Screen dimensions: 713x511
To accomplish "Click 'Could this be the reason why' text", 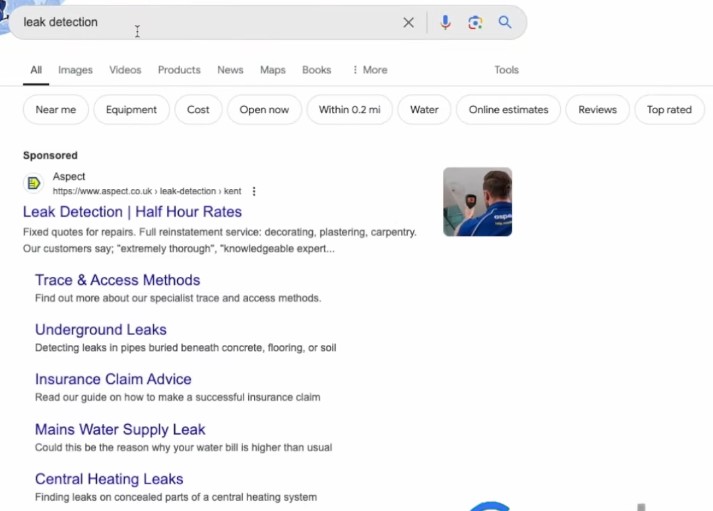I will click(183, 447).
